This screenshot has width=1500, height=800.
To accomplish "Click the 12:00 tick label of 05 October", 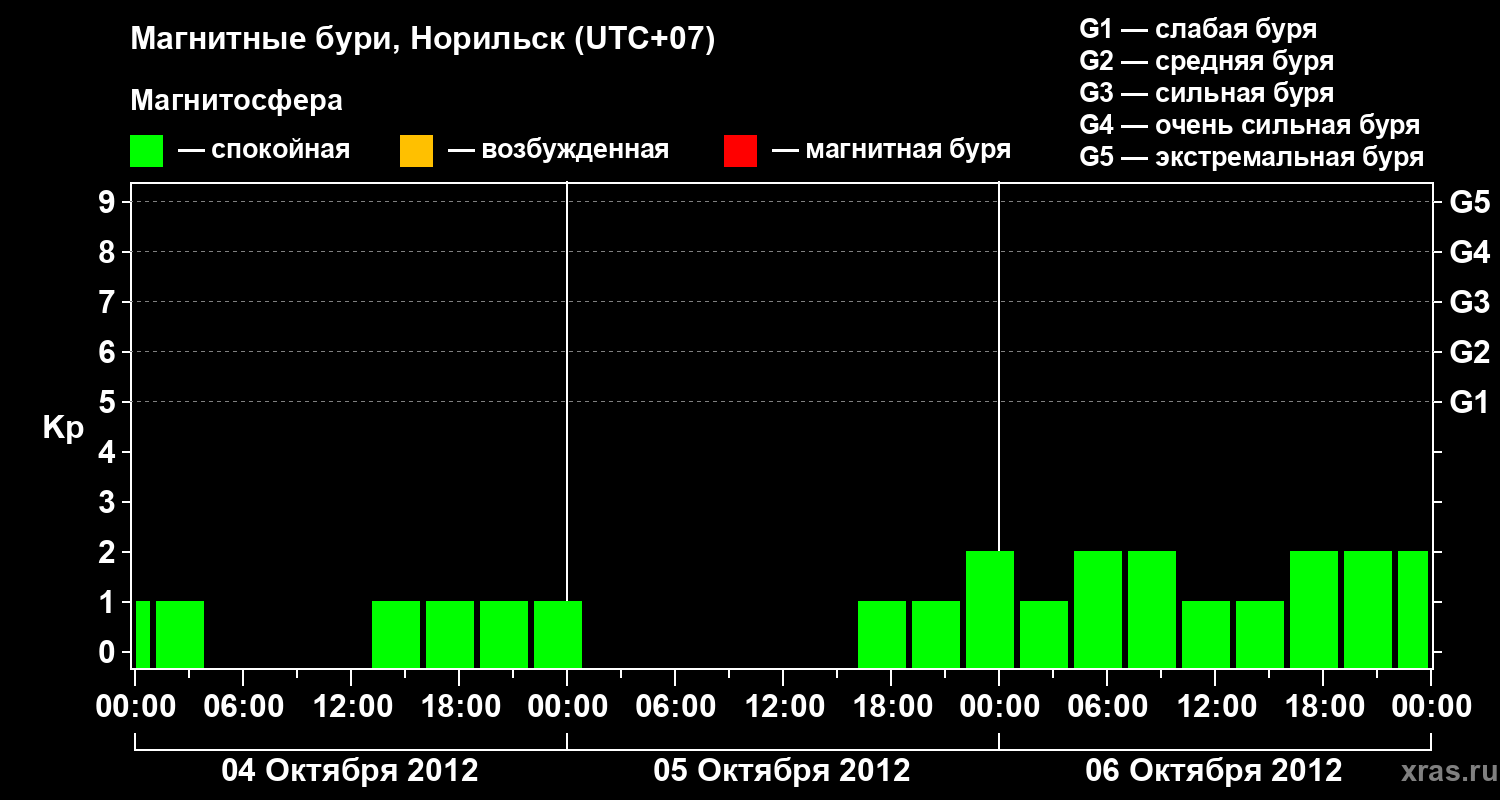I will tap(783, 706).
